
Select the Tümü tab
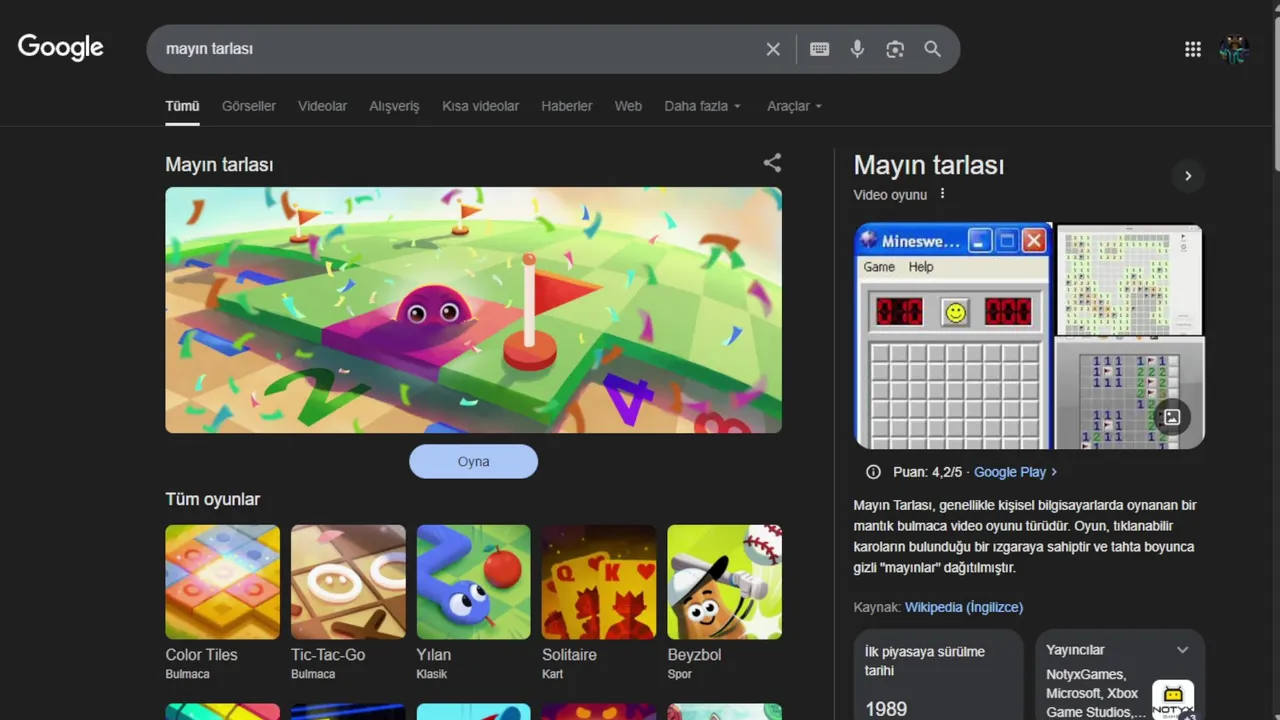point(182,106)
